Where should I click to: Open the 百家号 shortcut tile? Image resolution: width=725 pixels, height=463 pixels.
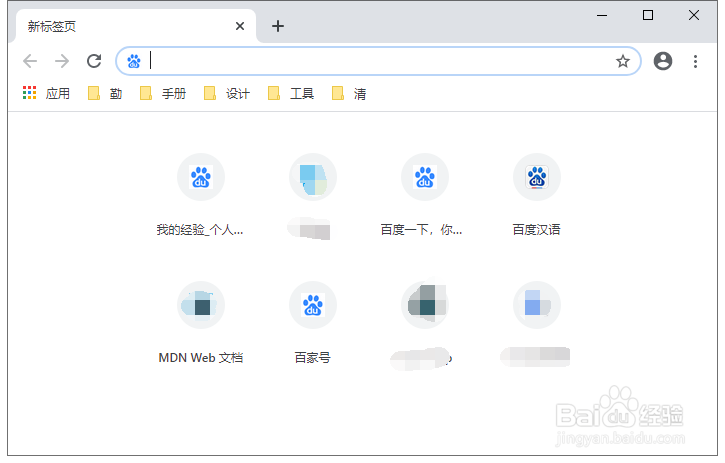click(x=313, y=323)
